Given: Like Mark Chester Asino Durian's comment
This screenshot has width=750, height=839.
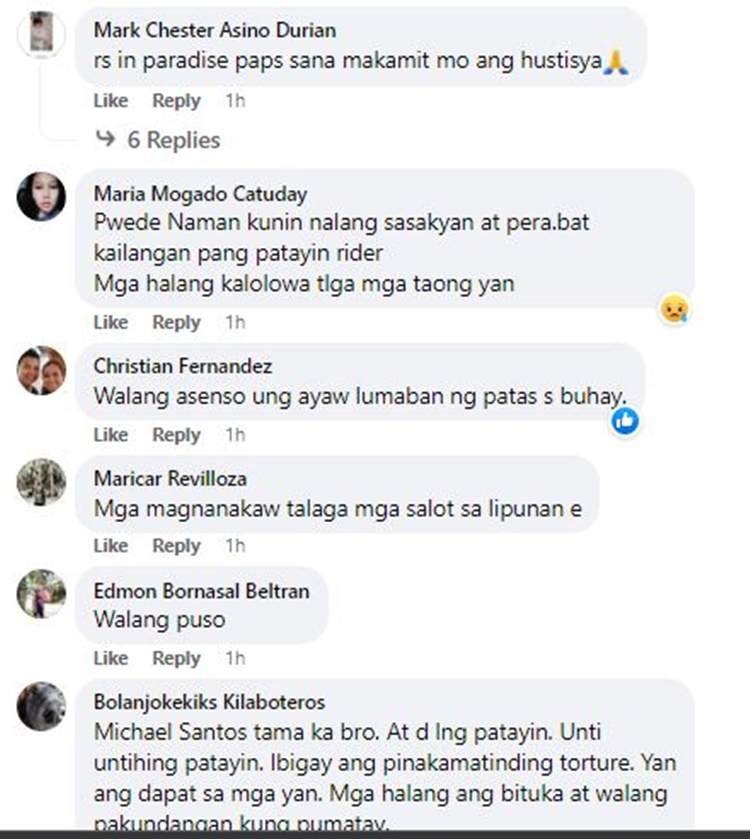Looking at the screenshot, I should tap(111, 101).
